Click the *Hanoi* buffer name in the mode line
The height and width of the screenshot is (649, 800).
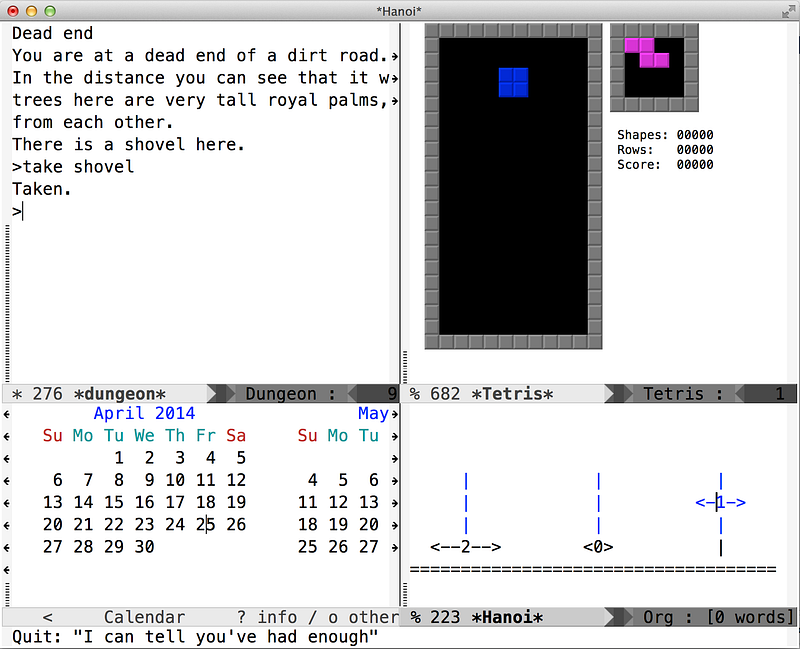point(508,617)
